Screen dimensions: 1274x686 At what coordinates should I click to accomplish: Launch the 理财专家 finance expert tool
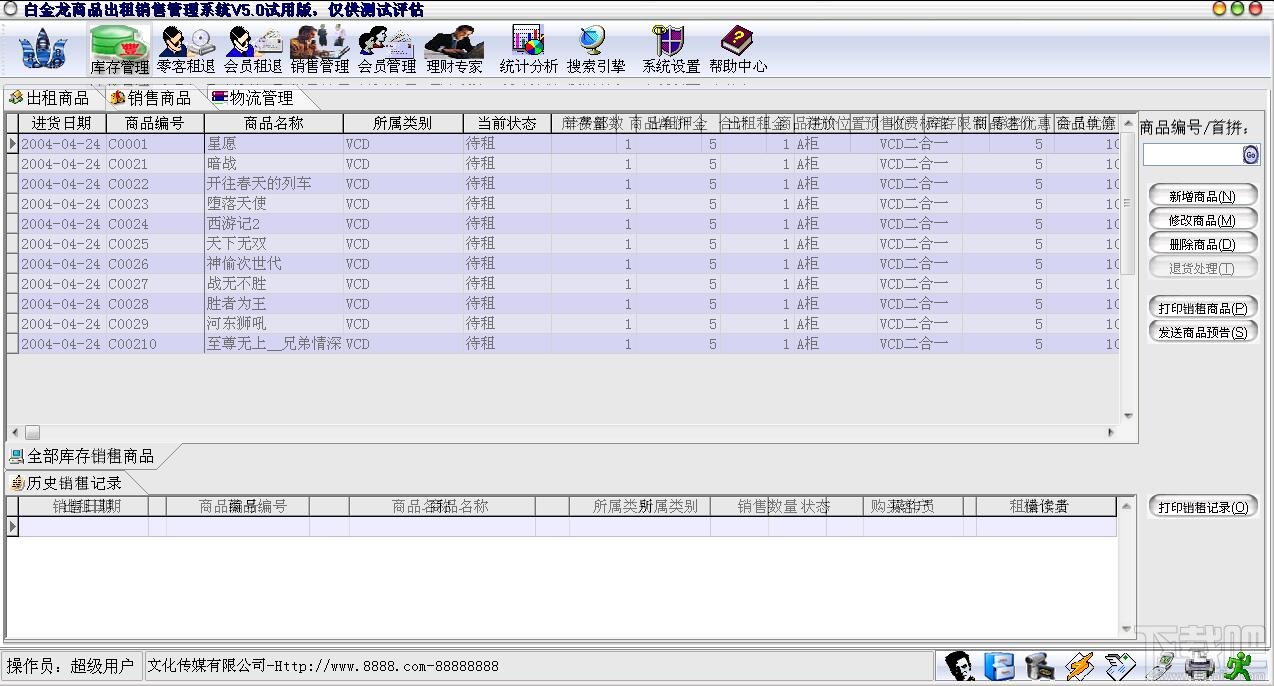click(x=453, y=48)
